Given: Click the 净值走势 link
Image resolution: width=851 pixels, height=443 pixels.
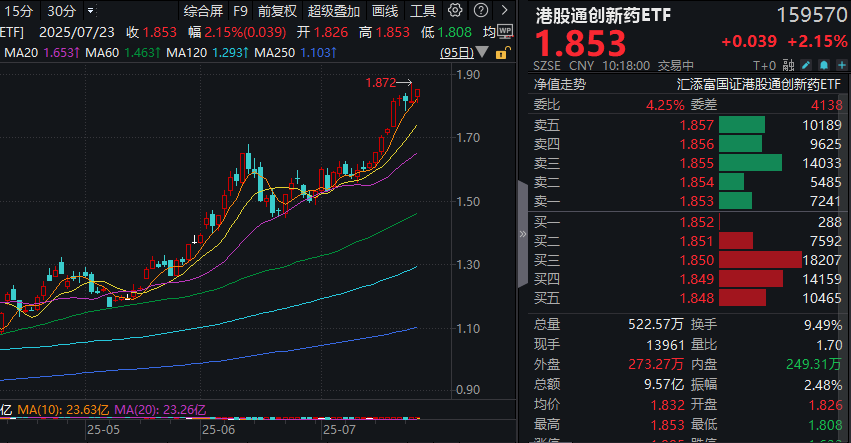Looking at the screenshot, I should (x=559, y=85).
